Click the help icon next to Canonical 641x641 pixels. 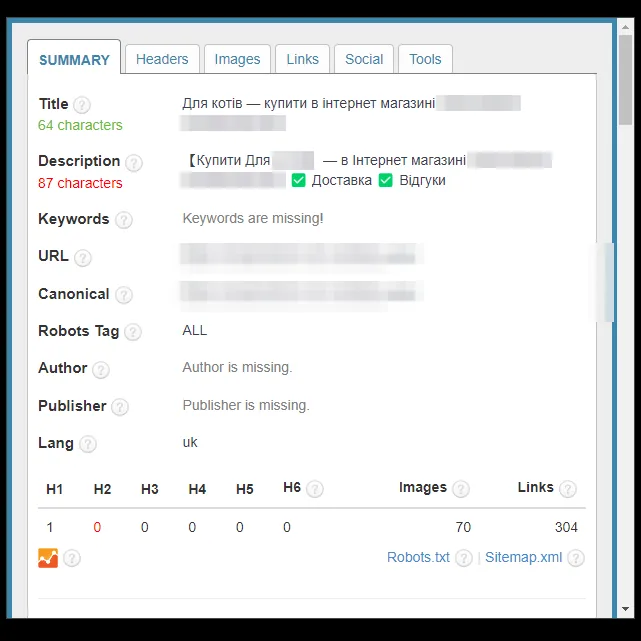pos(123,295)
